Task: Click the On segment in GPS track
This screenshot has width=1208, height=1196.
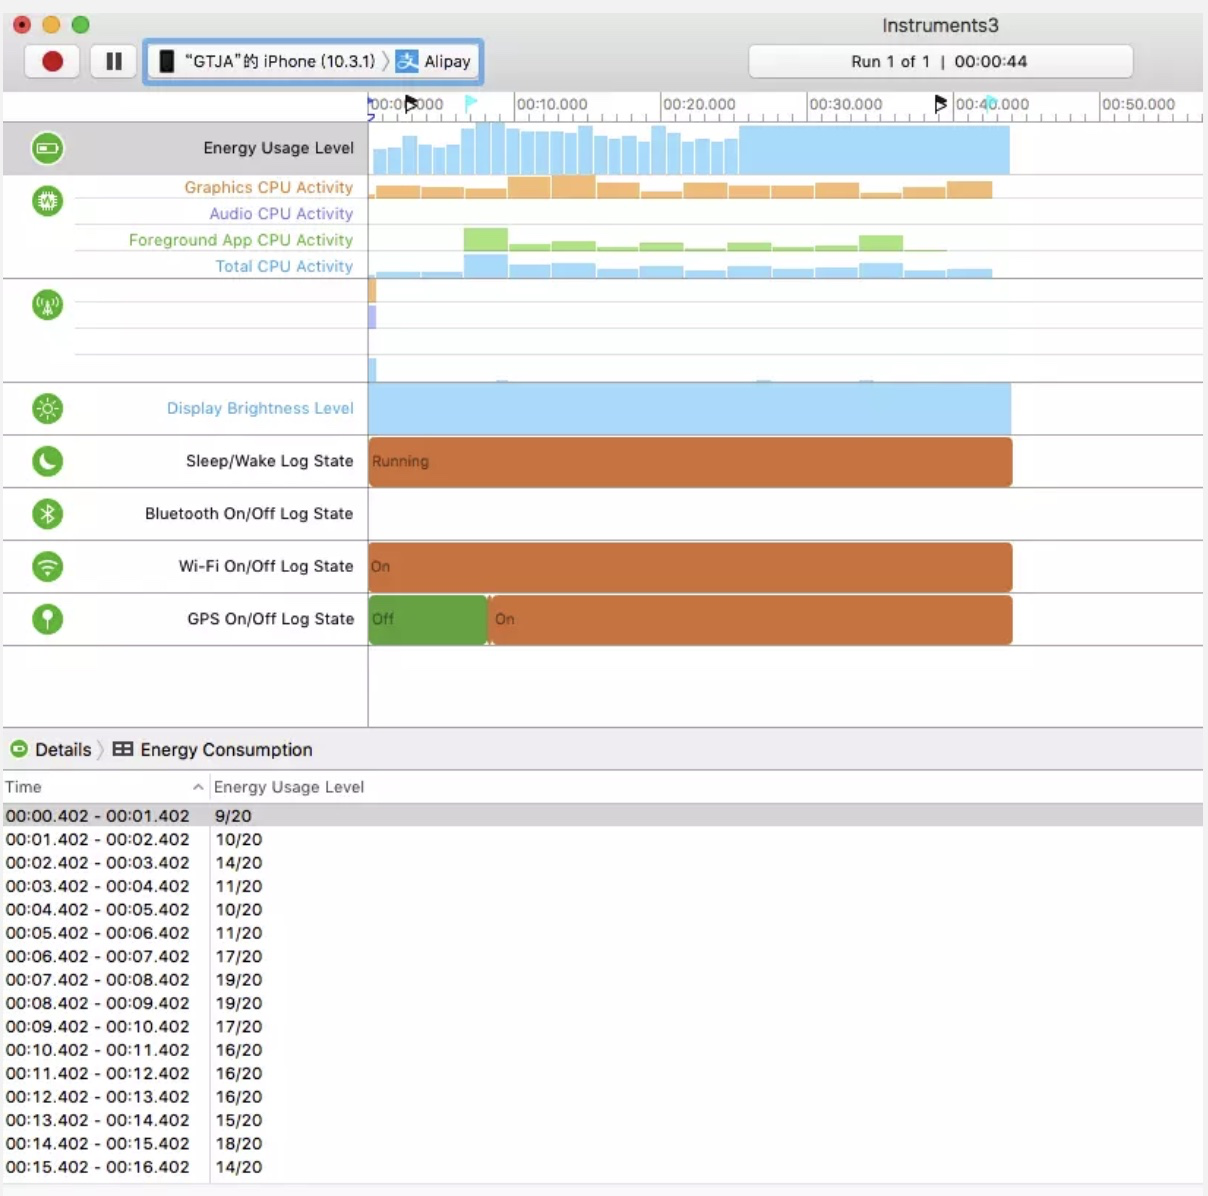Action: pos(751,620)
